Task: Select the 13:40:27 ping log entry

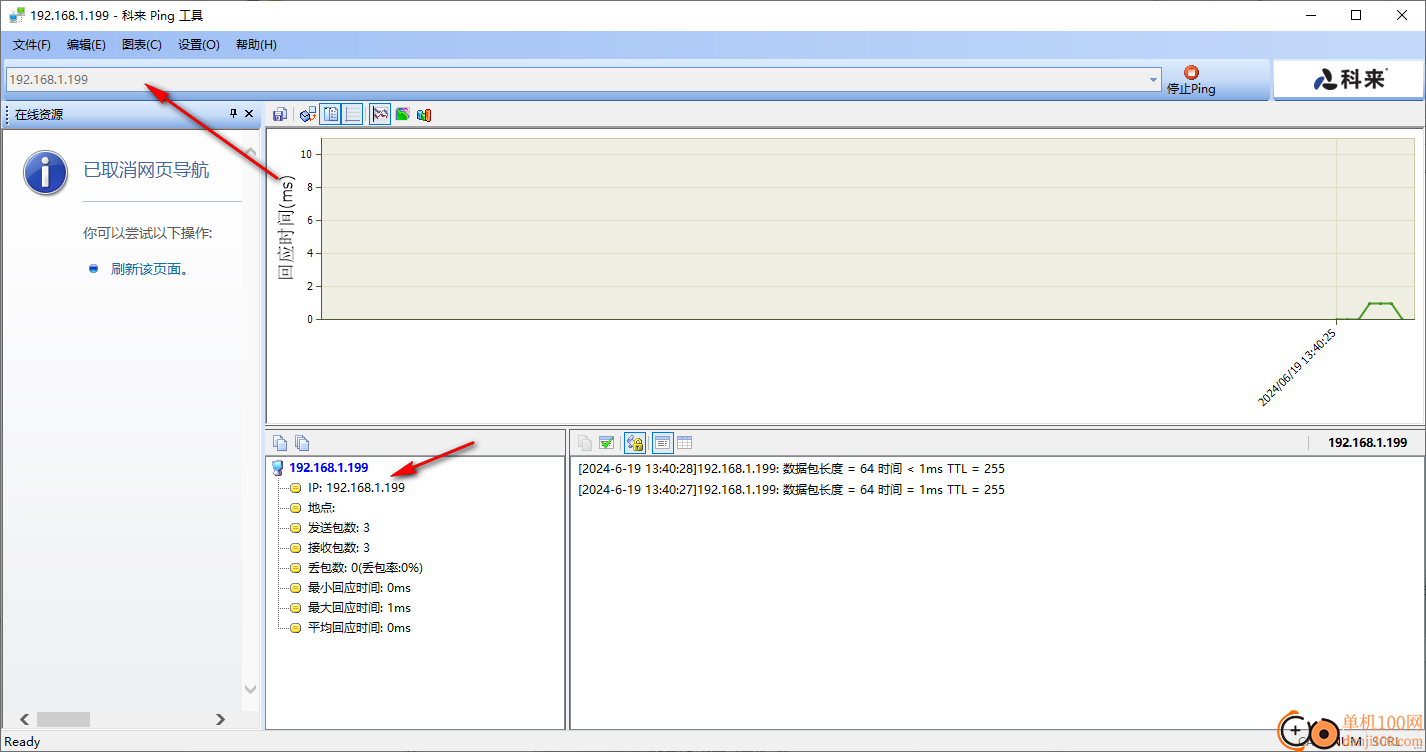Action: [x=791, y=490]
